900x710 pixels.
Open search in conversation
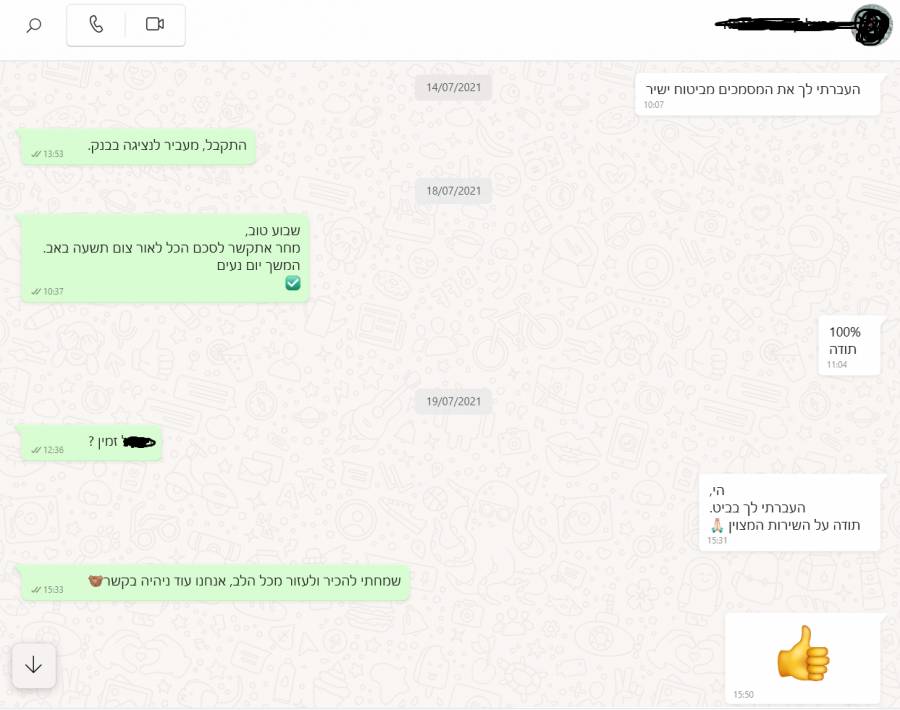pos(34,25)
